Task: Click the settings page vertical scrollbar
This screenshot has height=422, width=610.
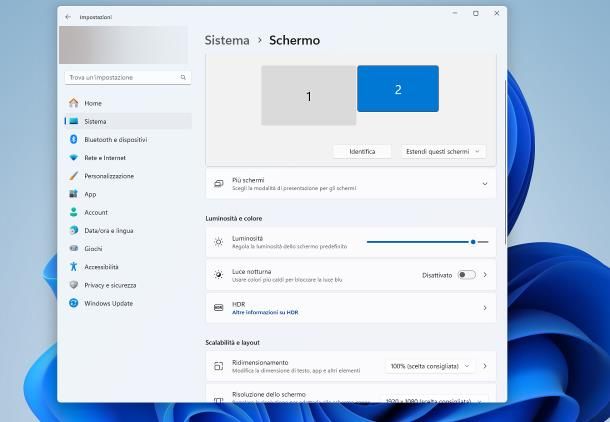Action: 505,161
